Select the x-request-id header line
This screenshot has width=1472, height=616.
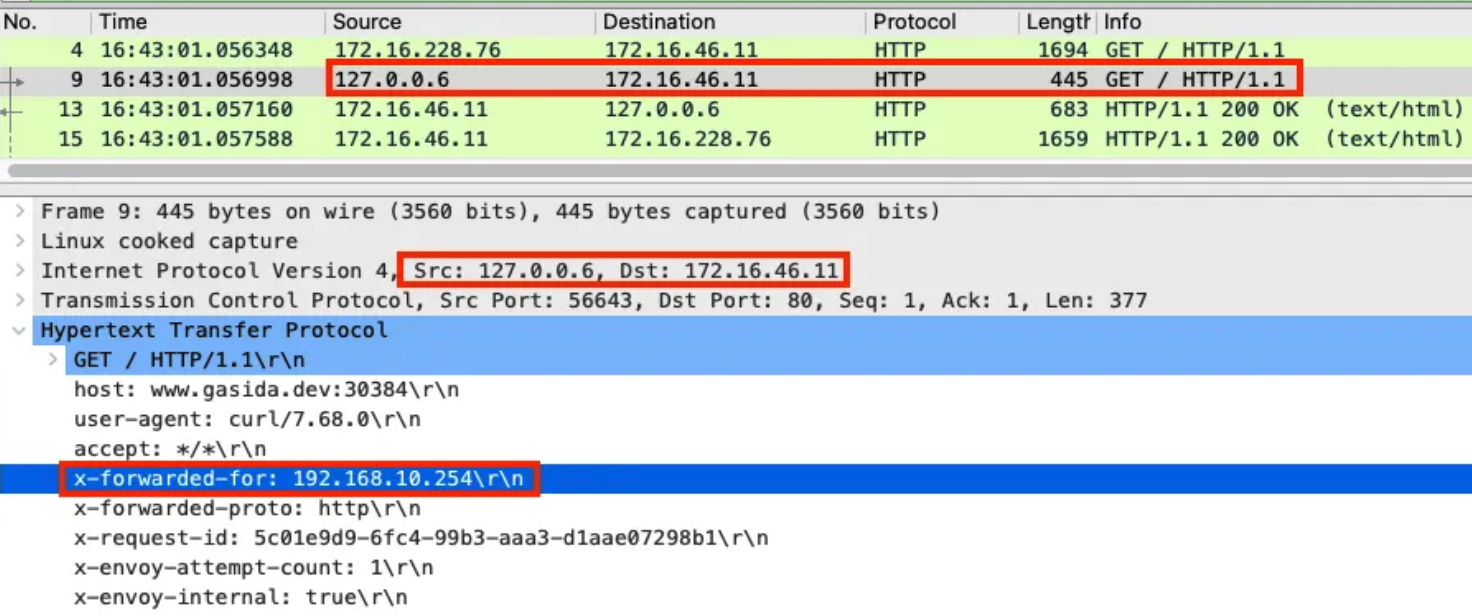click(736, 538)
